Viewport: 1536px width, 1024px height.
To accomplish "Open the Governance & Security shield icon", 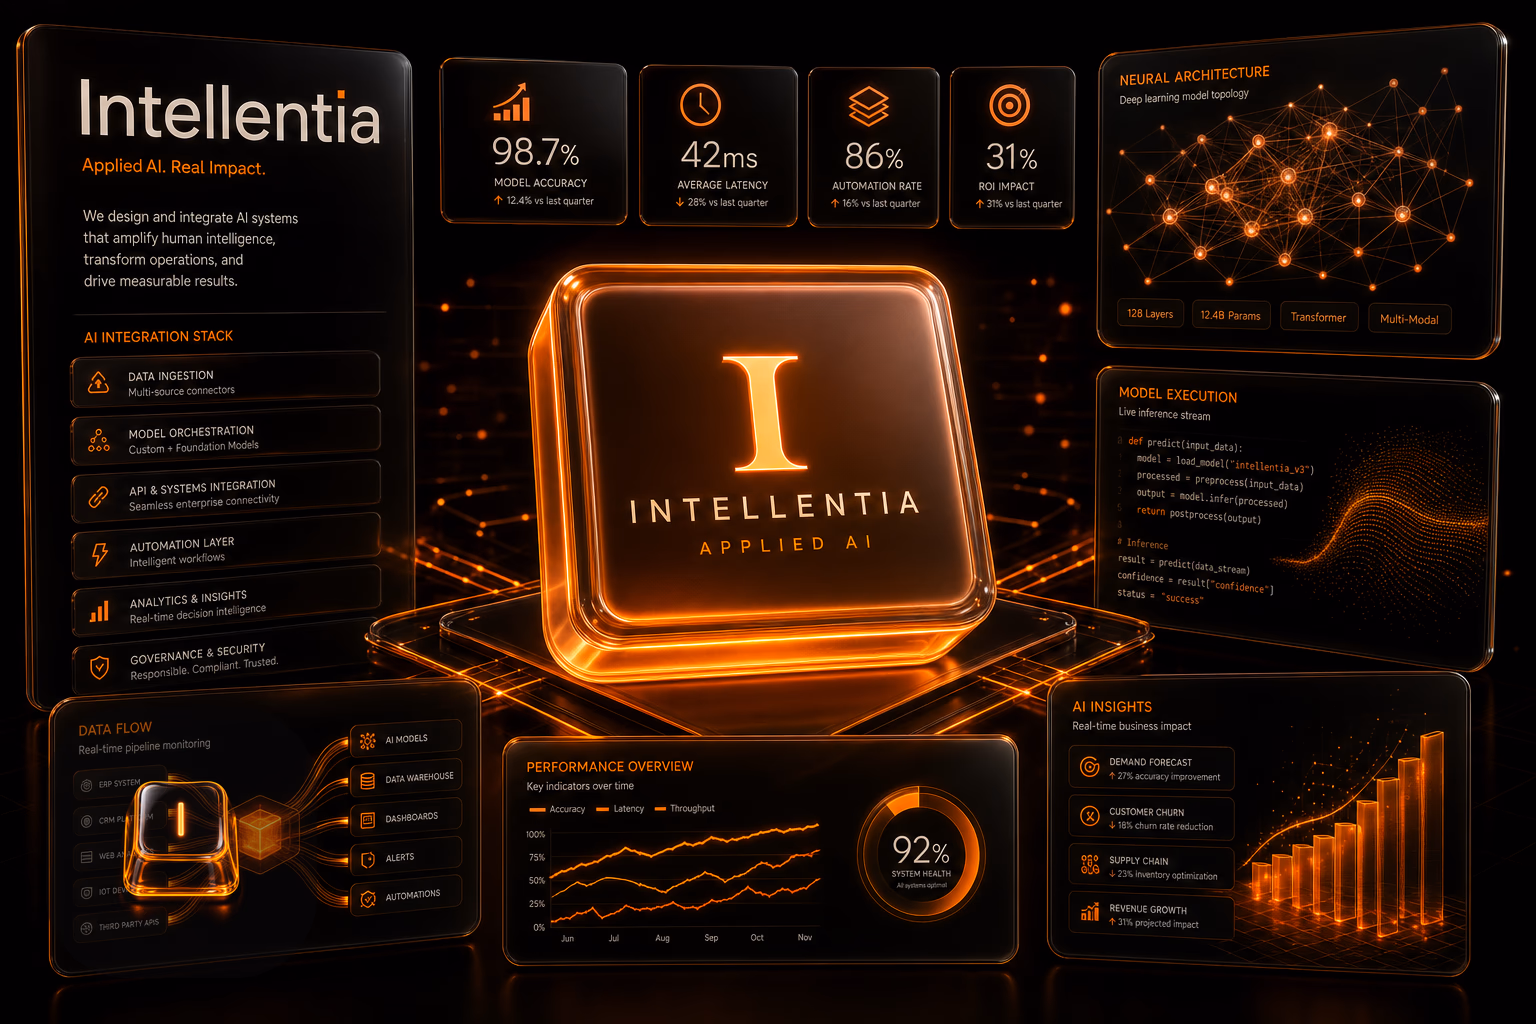I will (x=99, y=667).
